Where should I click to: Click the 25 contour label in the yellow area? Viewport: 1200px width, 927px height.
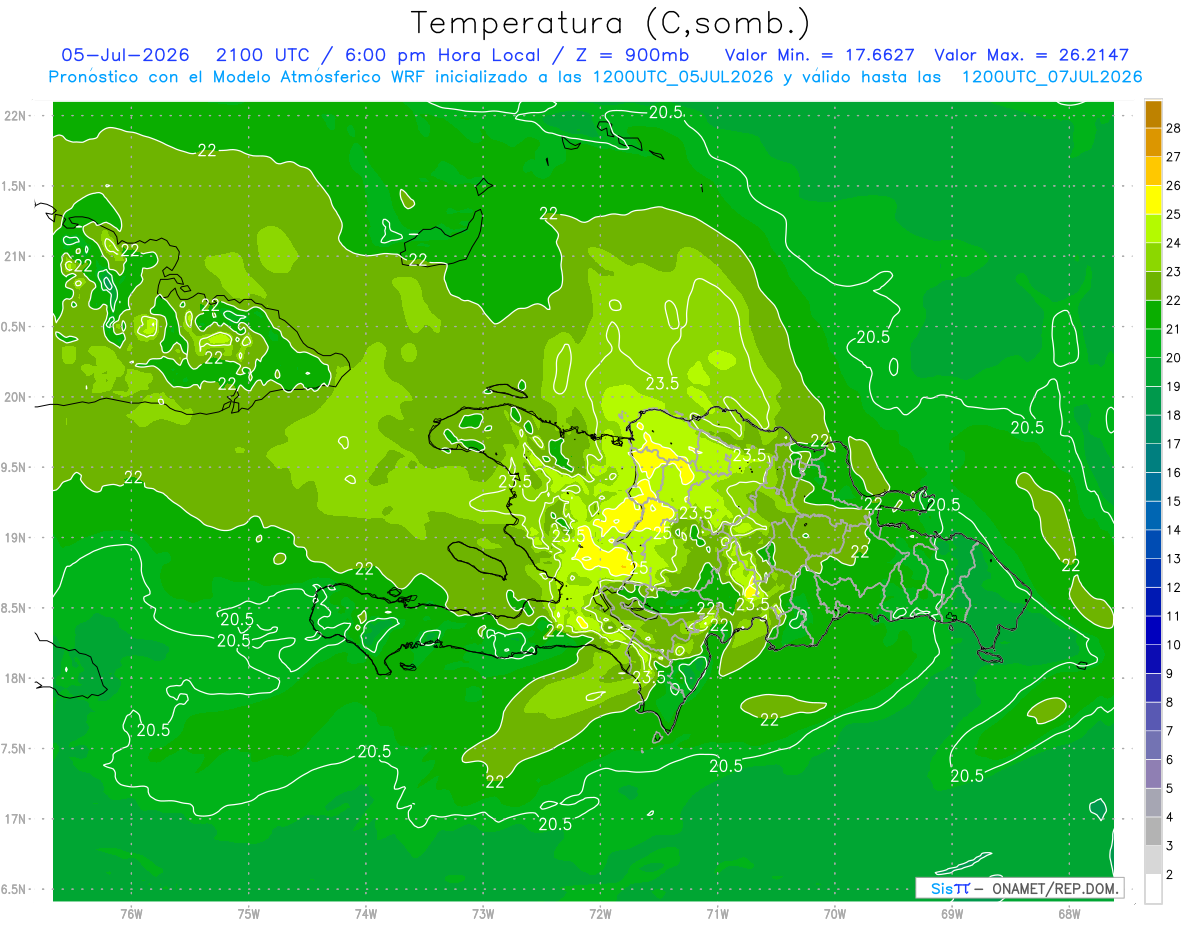(x=662, y=533)
